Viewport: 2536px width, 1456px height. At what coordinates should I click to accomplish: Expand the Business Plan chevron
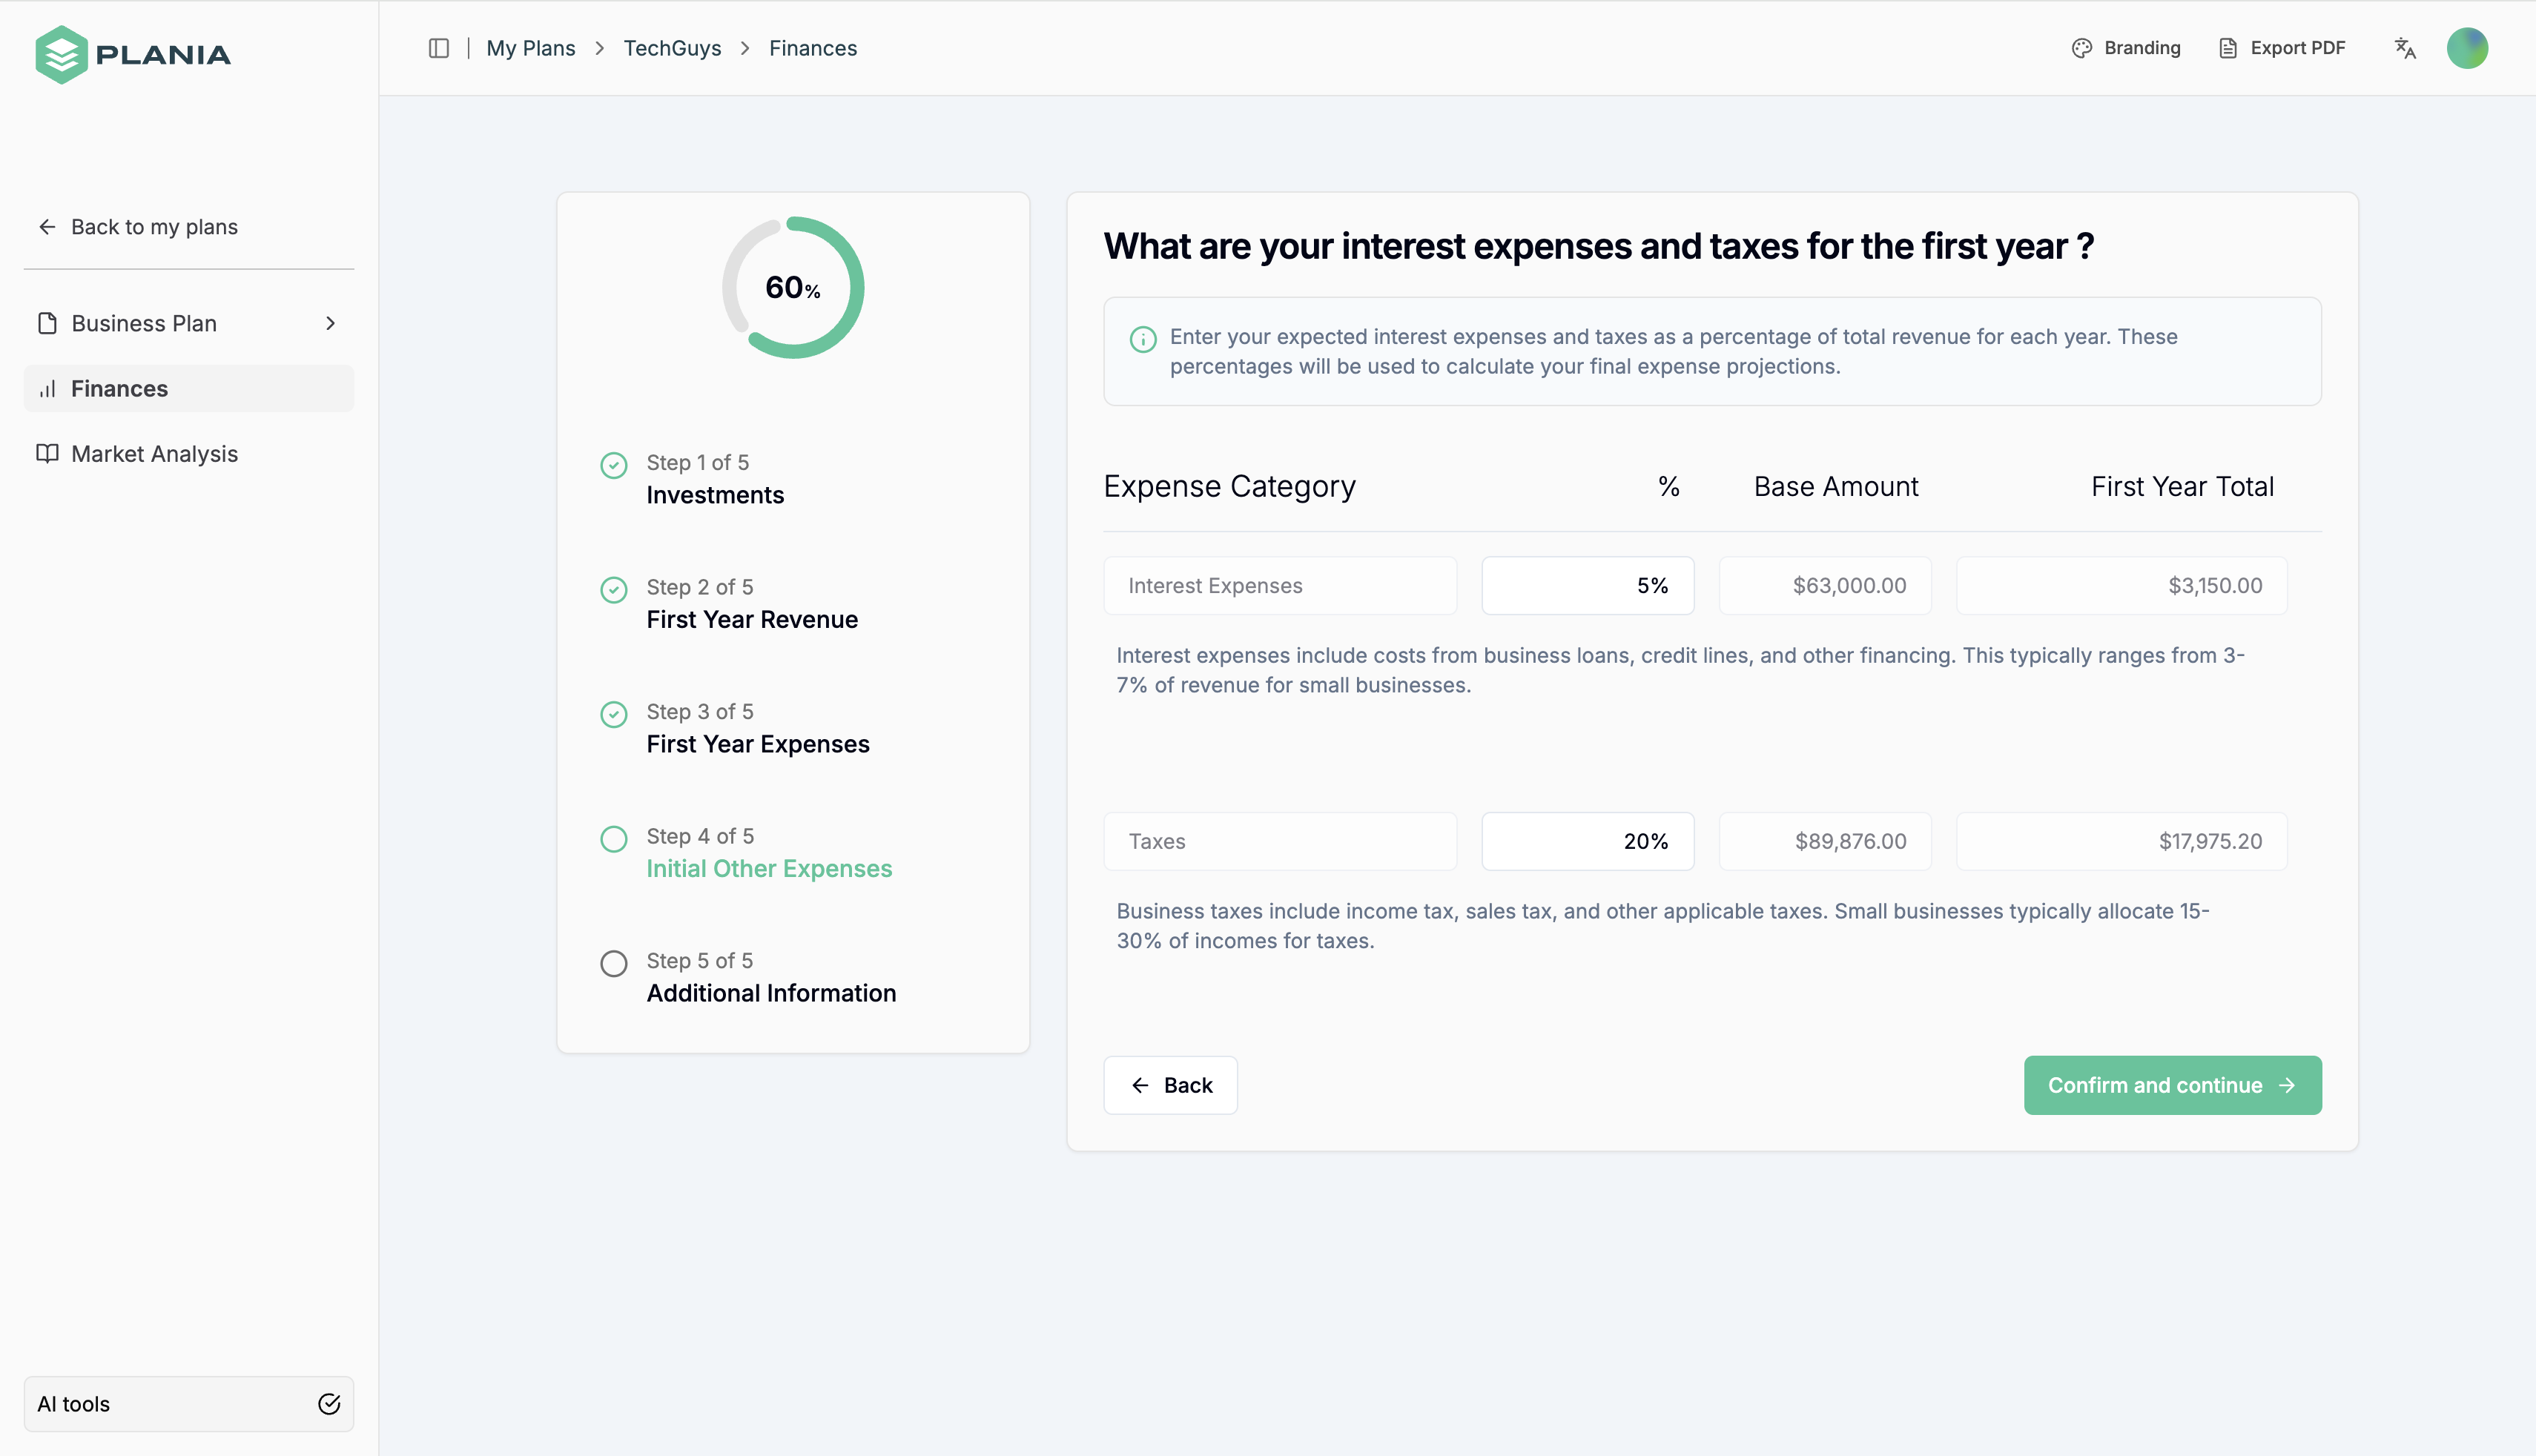(330, 323)
